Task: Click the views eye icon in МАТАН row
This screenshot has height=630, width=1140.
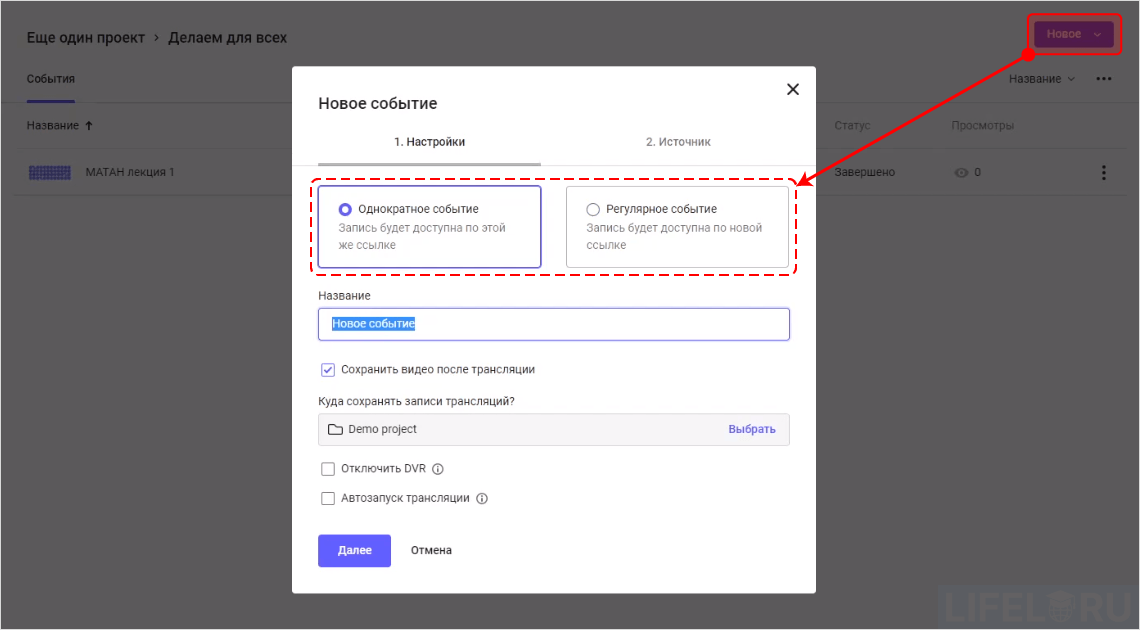Action: point(961,173)
